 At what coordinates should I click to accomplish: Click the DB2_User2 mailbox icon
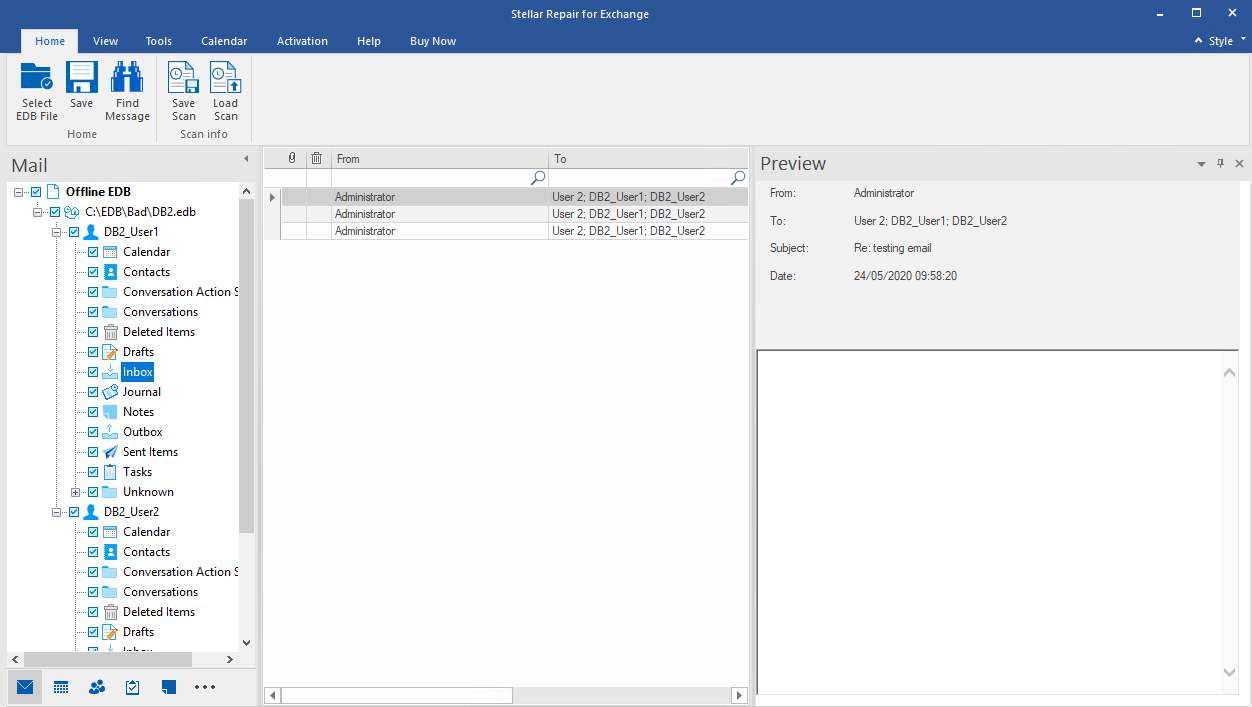pyautogui.click(x=92, y=512)
